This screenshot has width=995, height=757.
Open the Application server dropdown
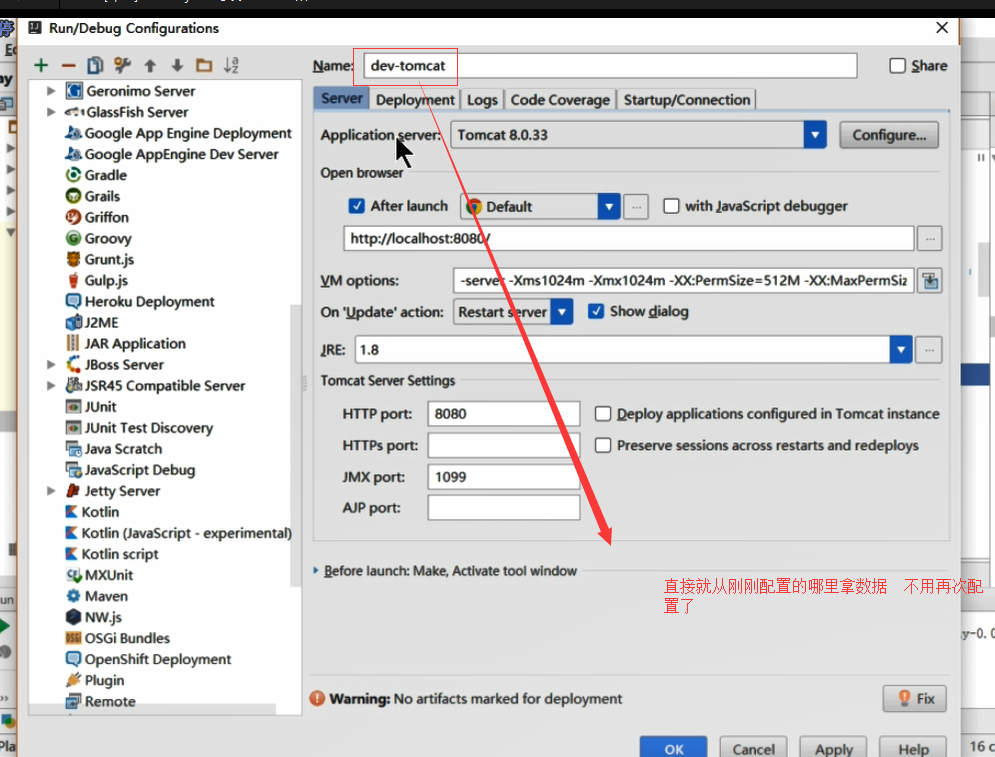click(815, 135)
